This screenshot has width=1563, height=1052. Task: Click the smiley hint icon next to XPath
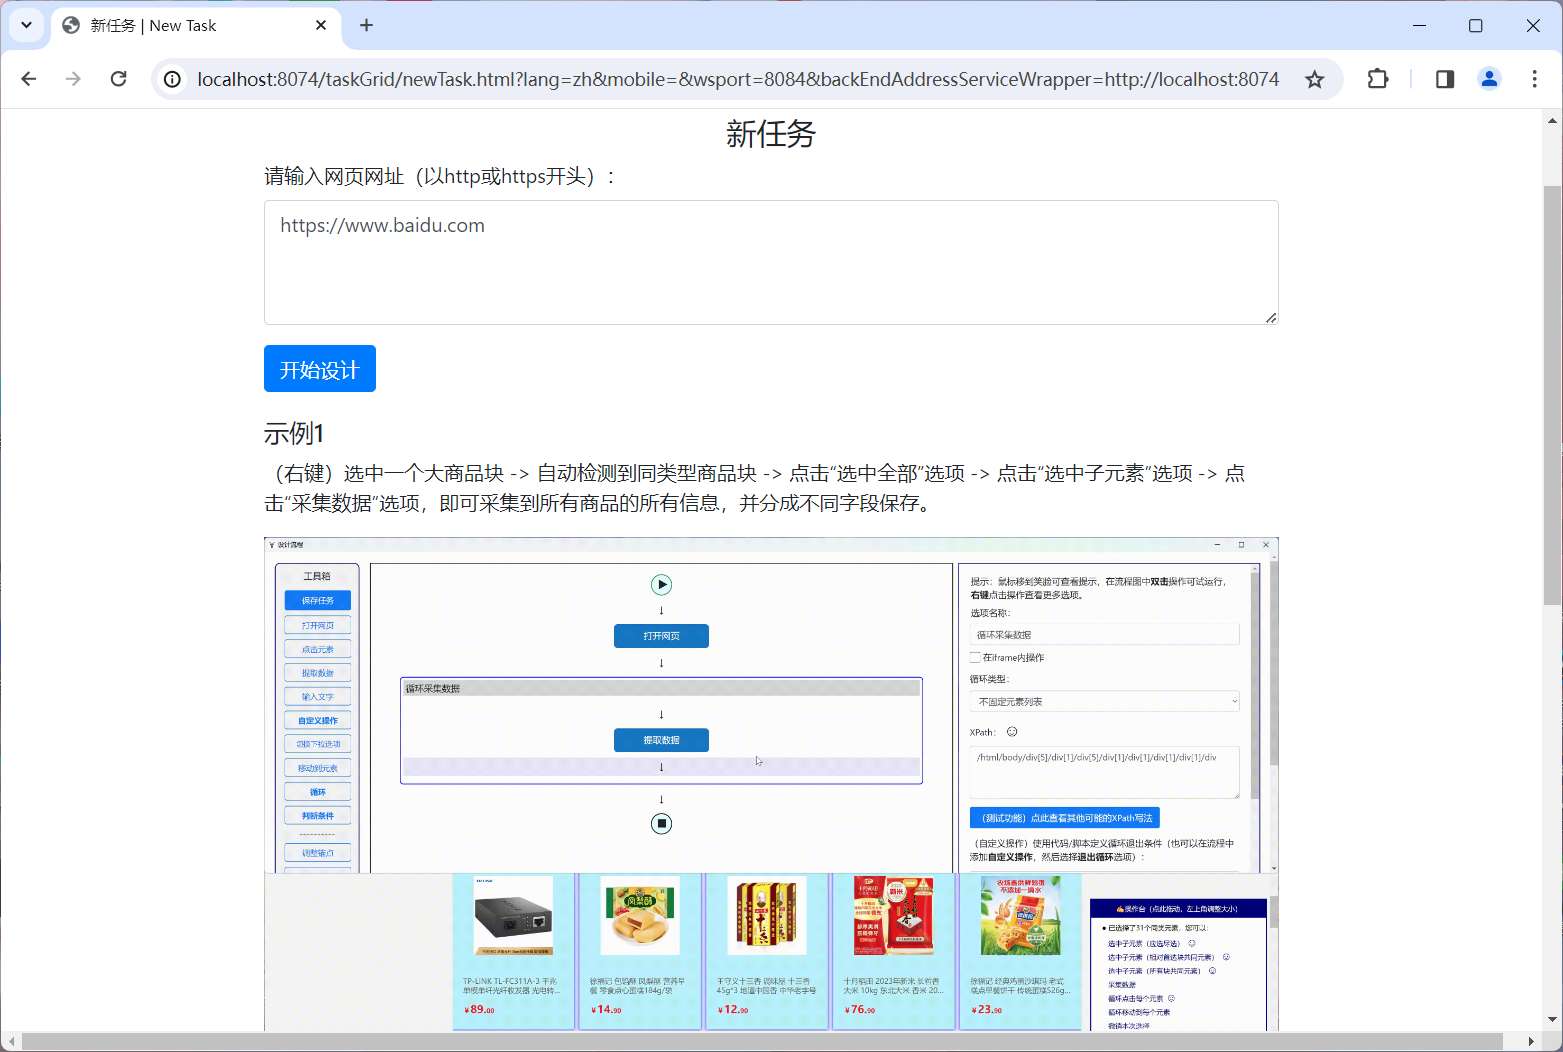click(1011, 732)
